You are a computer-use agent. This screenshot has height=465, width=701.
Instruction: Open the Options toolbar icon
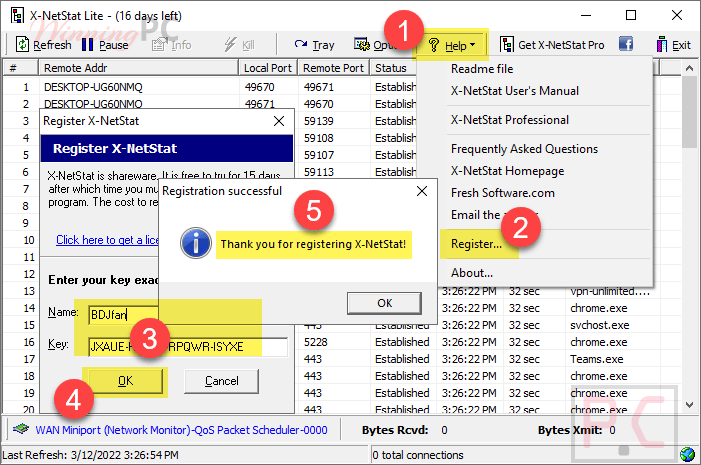pyautogui.click(x=361, y=44)
